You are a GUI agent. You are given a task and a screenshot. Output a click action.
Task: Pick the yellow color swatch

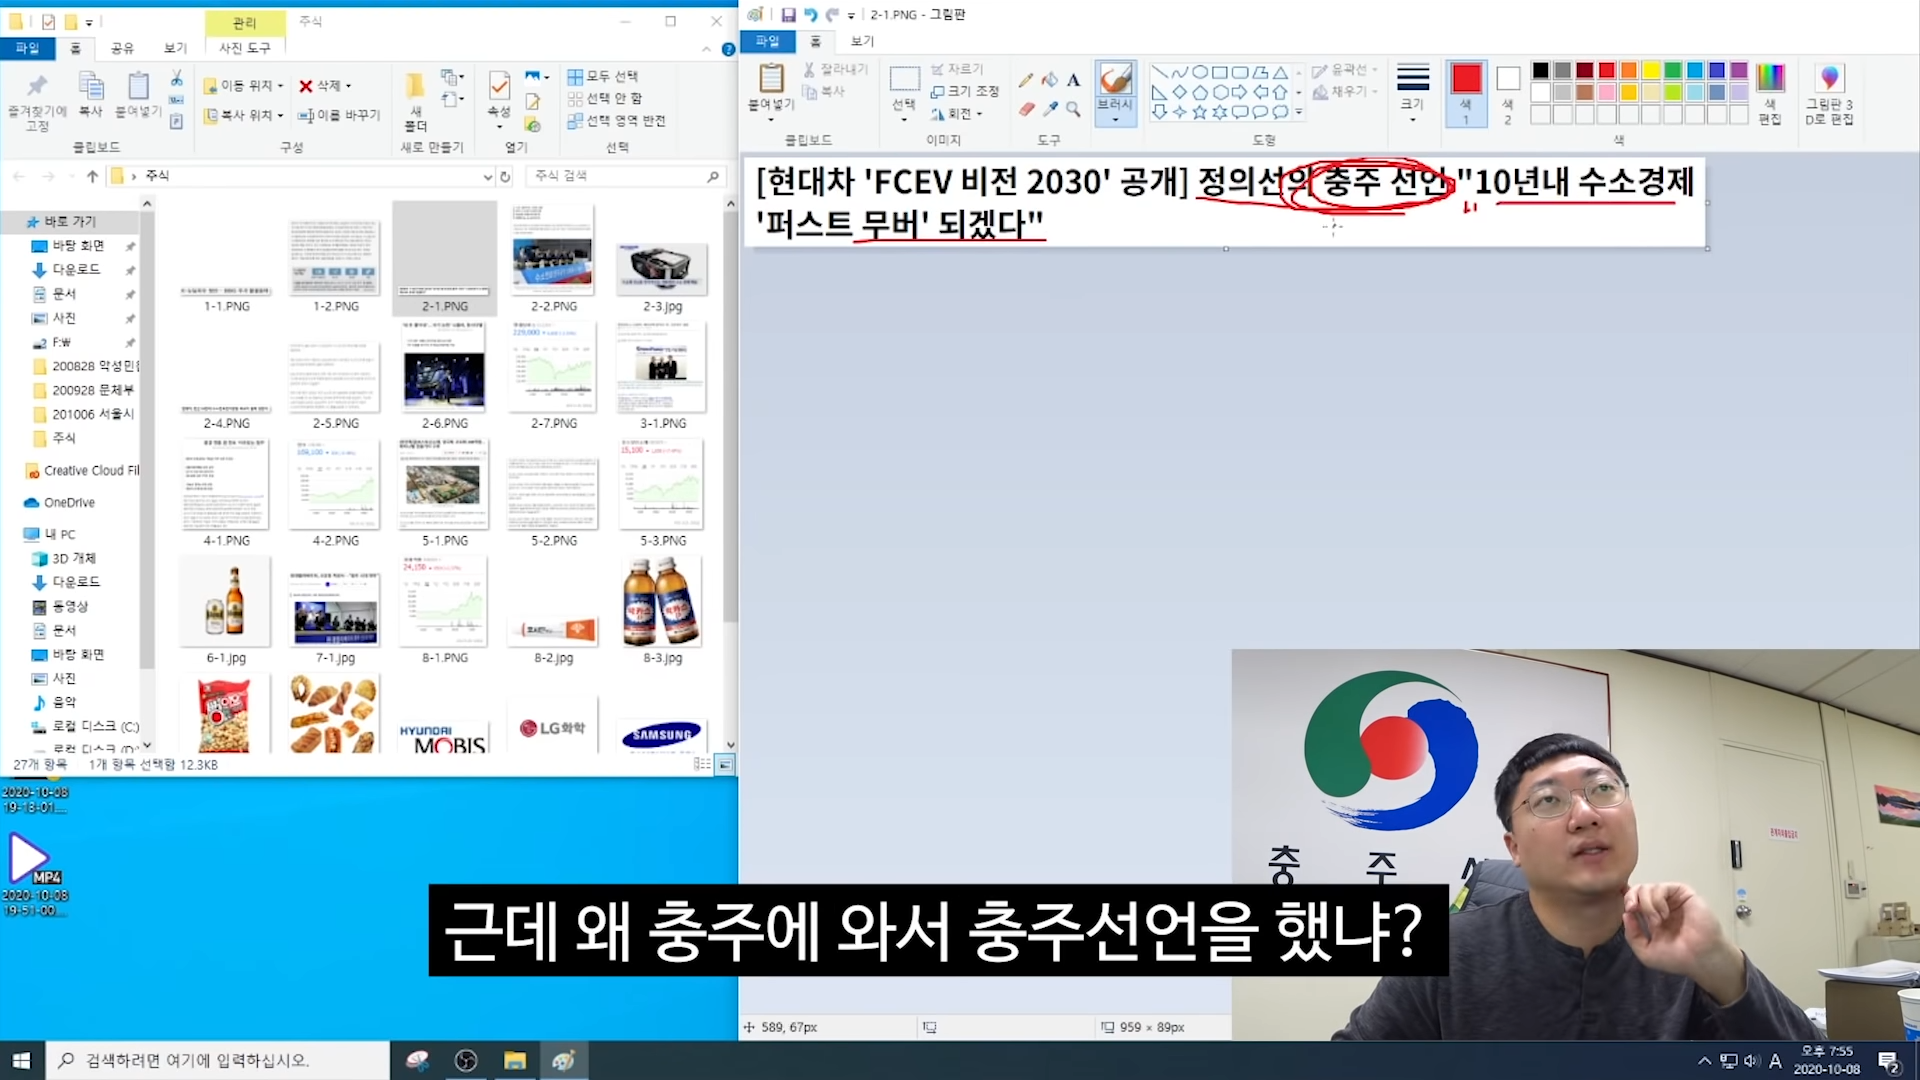[1651, 70]
